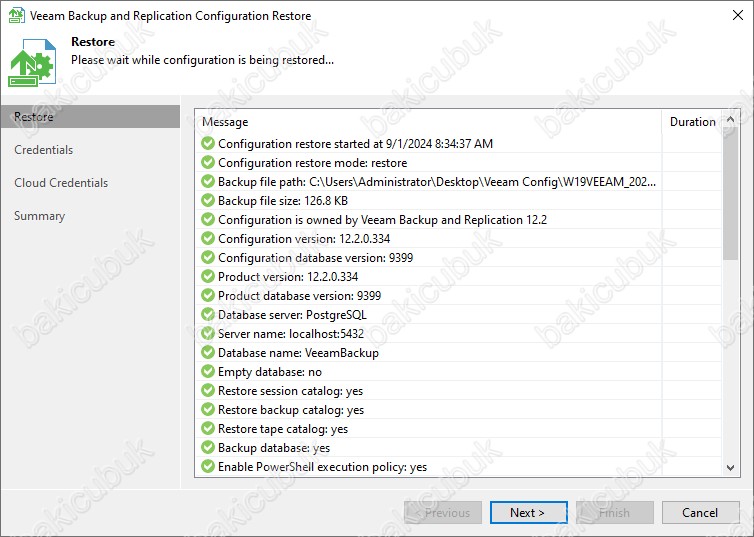Click green check icon beside Server name

click(x=208, y=333)
